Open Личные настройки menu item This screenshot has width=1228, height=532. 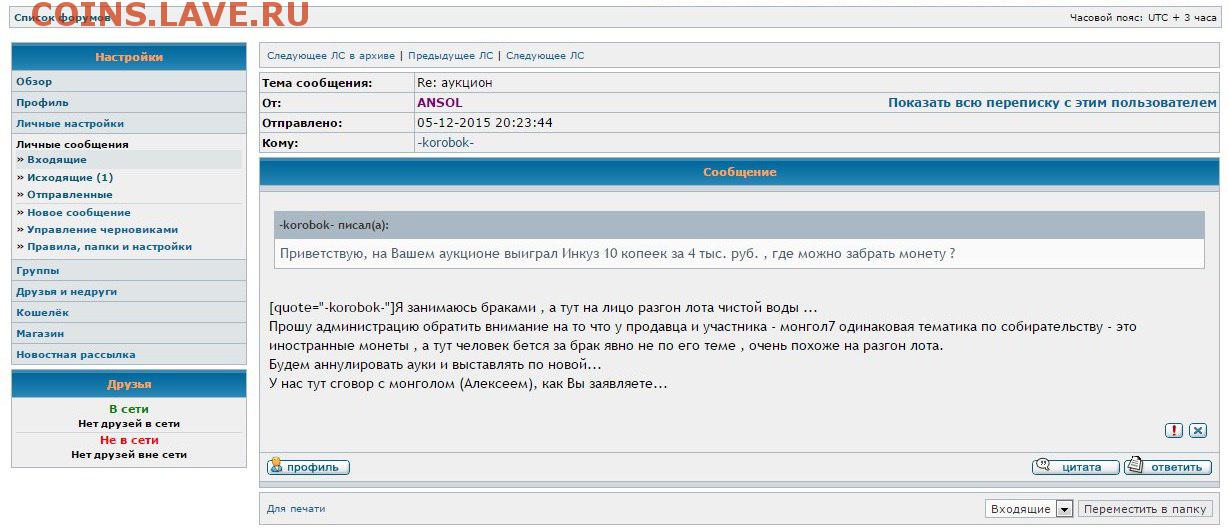point(70,124)
